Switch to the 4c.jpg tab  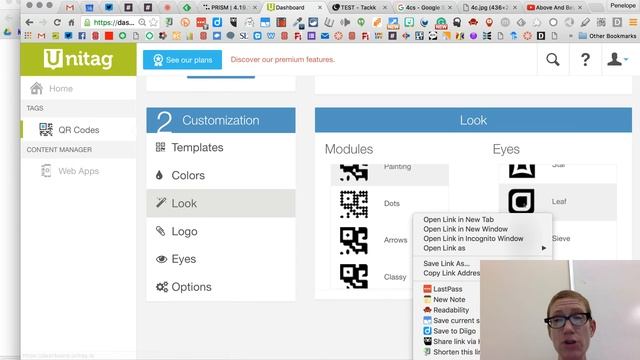(489, 7)
